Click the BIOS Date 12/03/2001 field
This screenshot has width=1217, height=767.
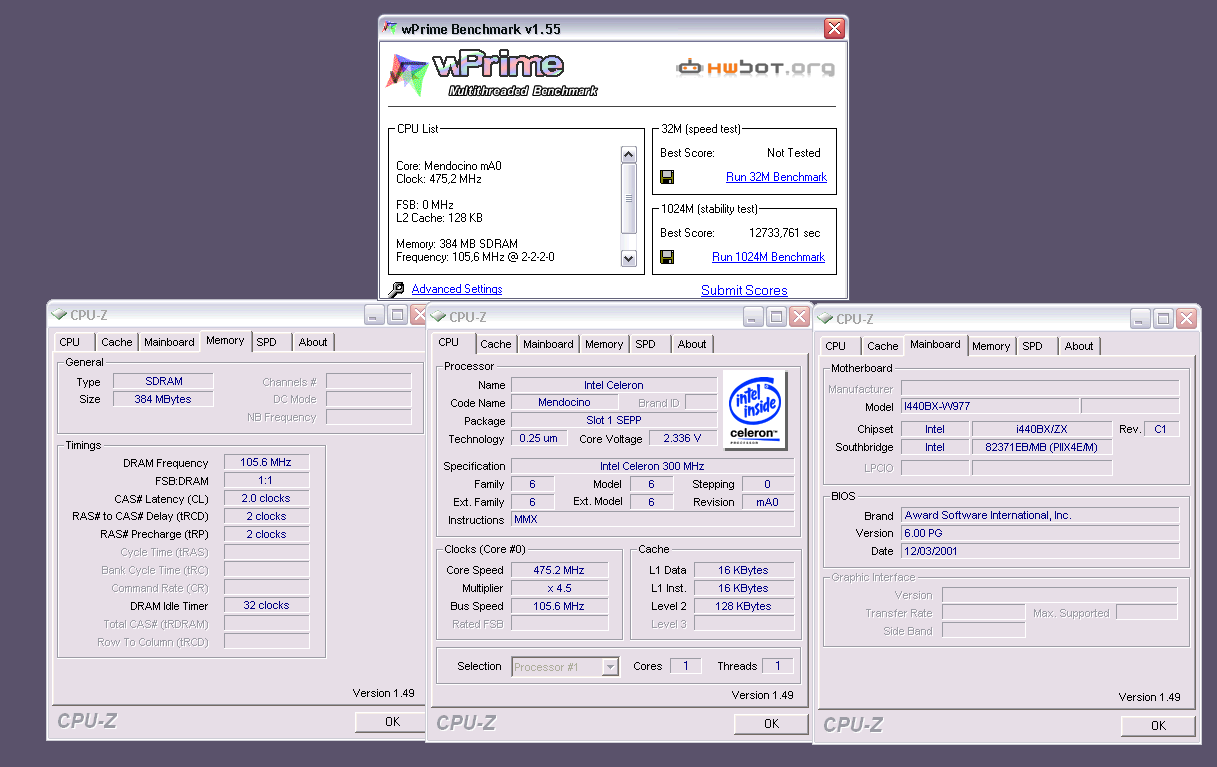pyautogui.click(x=1039, y=551)
